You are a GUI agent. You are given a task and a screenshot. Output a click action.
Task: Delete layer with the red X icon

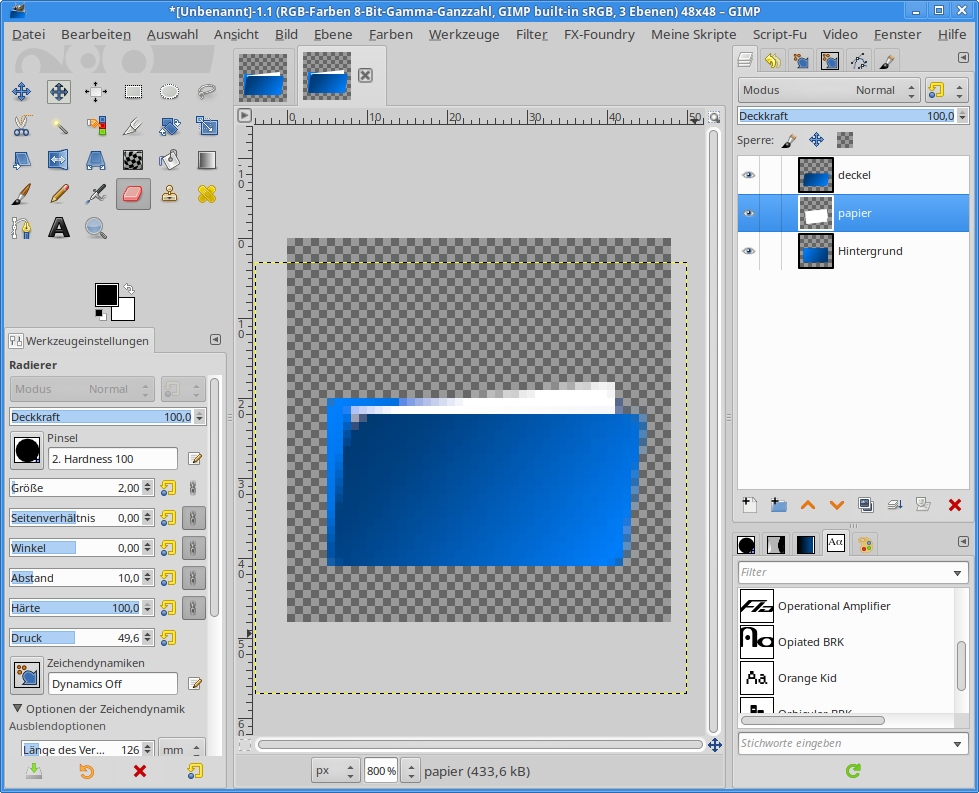[x=954, y=505]
